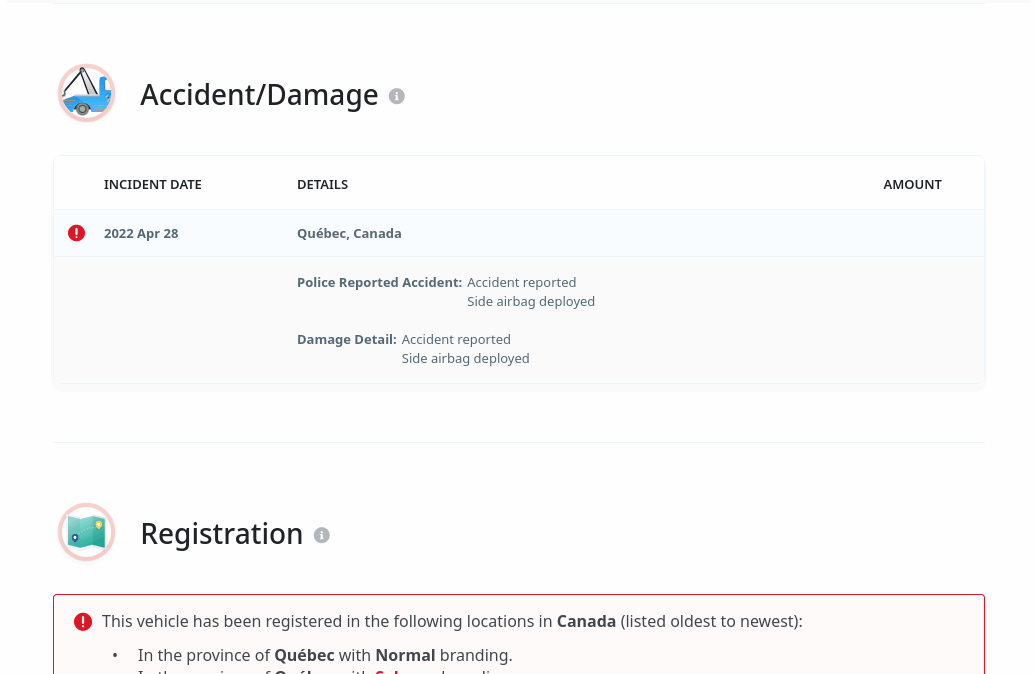Click Accident reported text under Damage Detail
Viewport: 1035px width, 674px height.
tap(456, 339)
